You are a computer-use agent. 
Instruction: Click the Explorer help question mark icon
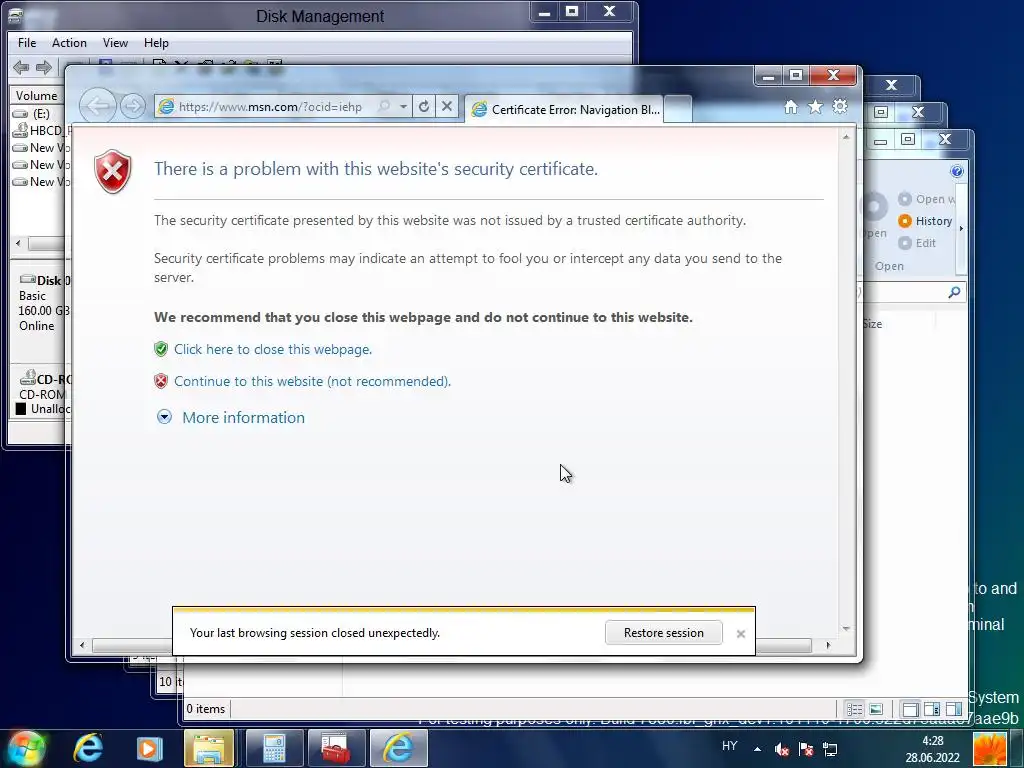tap(957, 171)
